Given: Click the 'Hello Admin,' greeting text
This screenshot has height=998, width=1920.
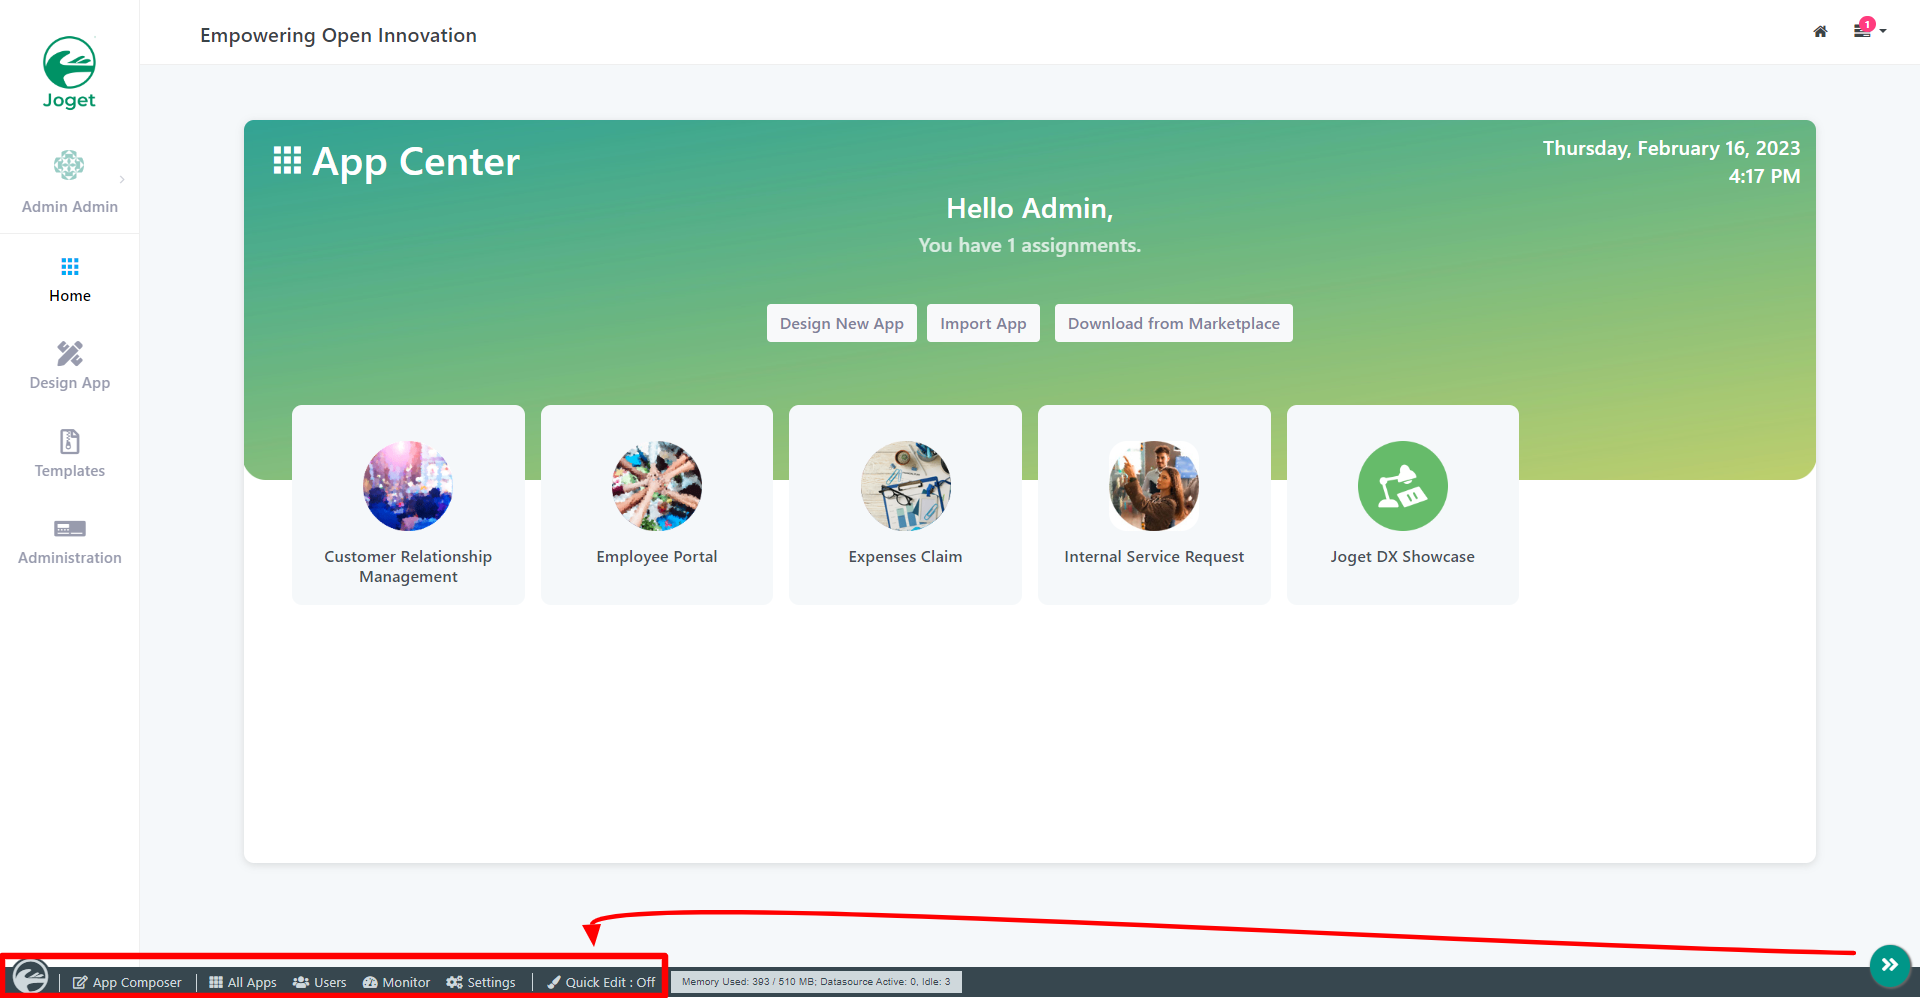Looking at the screenshot, I should [x=1030, y=208].
